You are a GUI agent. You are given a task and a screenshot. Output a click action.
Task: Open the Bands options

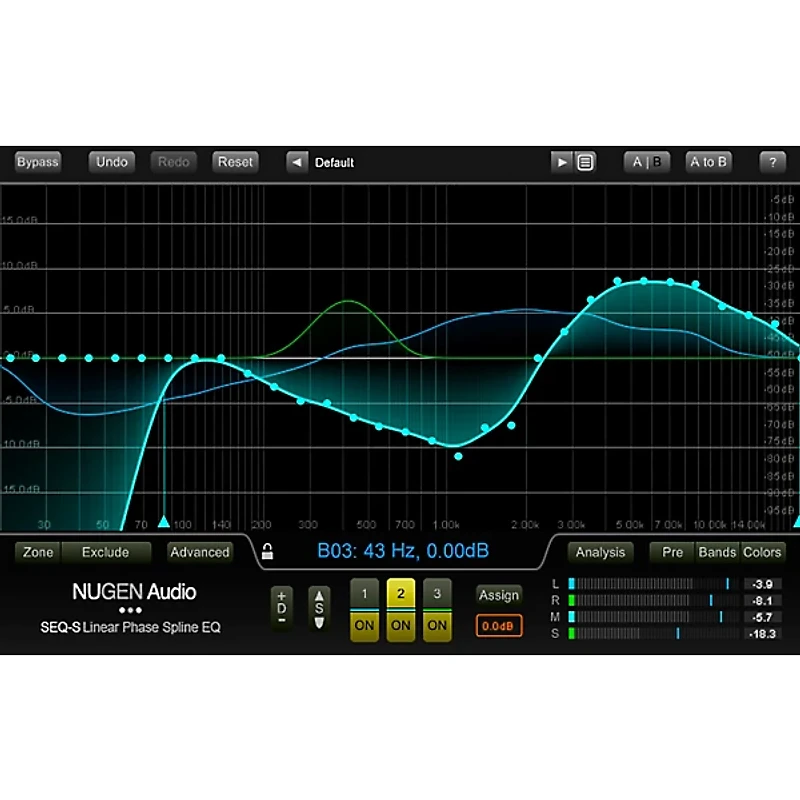pyautogui.click(x=717, y=553)
